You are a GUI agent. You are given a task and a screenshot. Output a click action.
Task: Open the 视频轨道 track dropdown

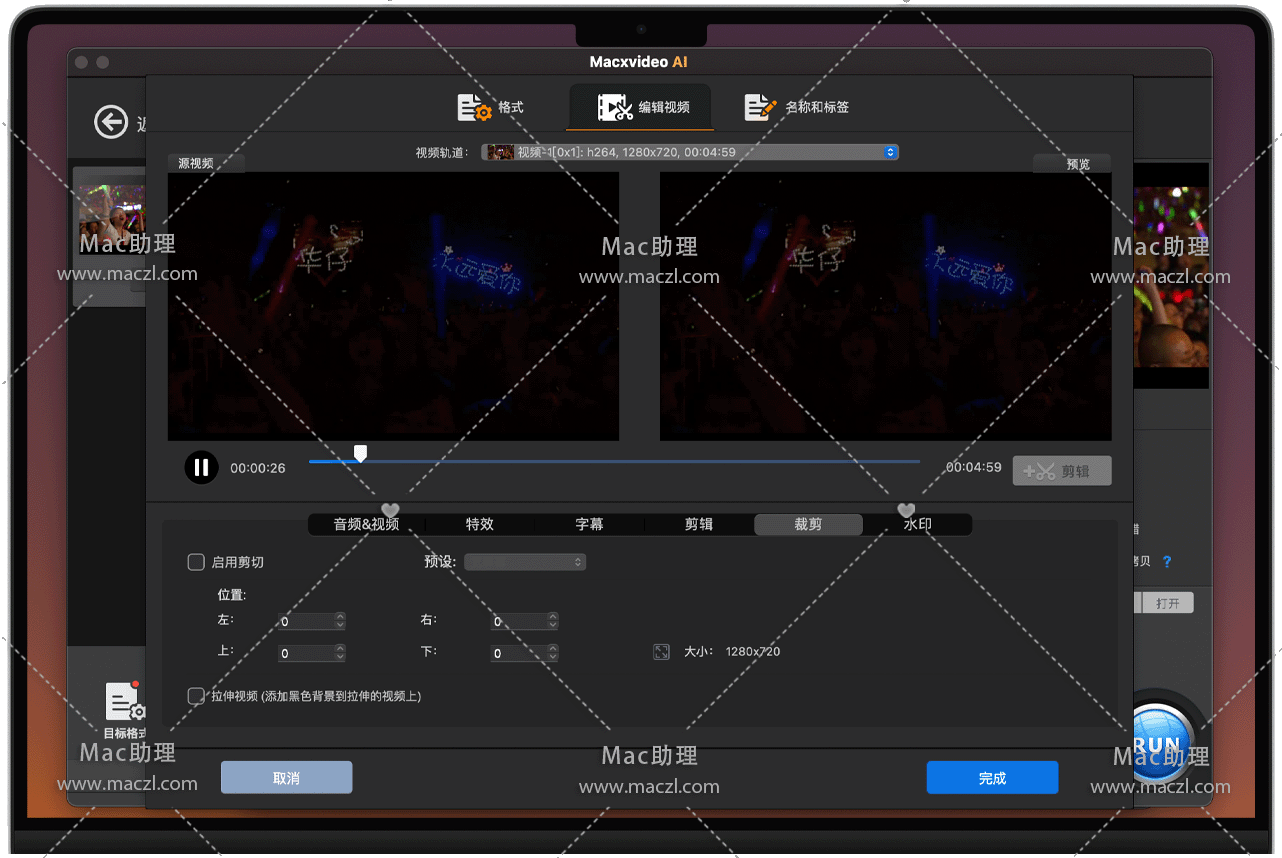[x=690, y=152]
